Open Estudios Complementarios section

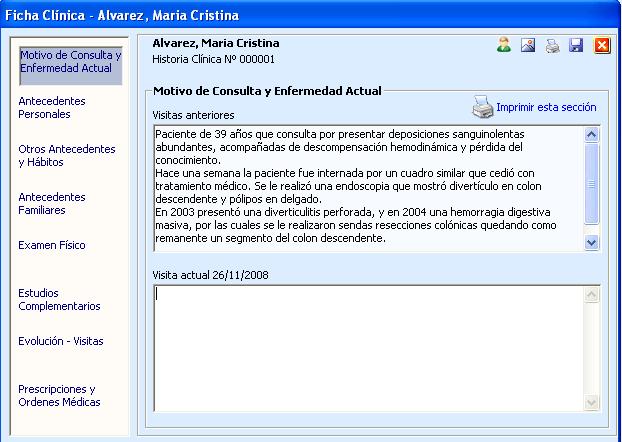[59, 300]
